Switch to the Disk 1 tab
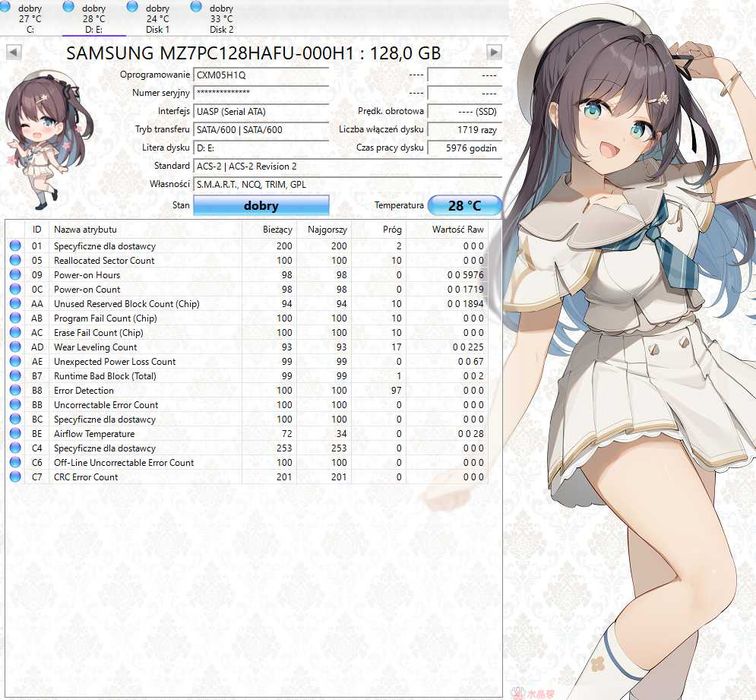This screenshot has width=756, height=700. coord(158,19)
